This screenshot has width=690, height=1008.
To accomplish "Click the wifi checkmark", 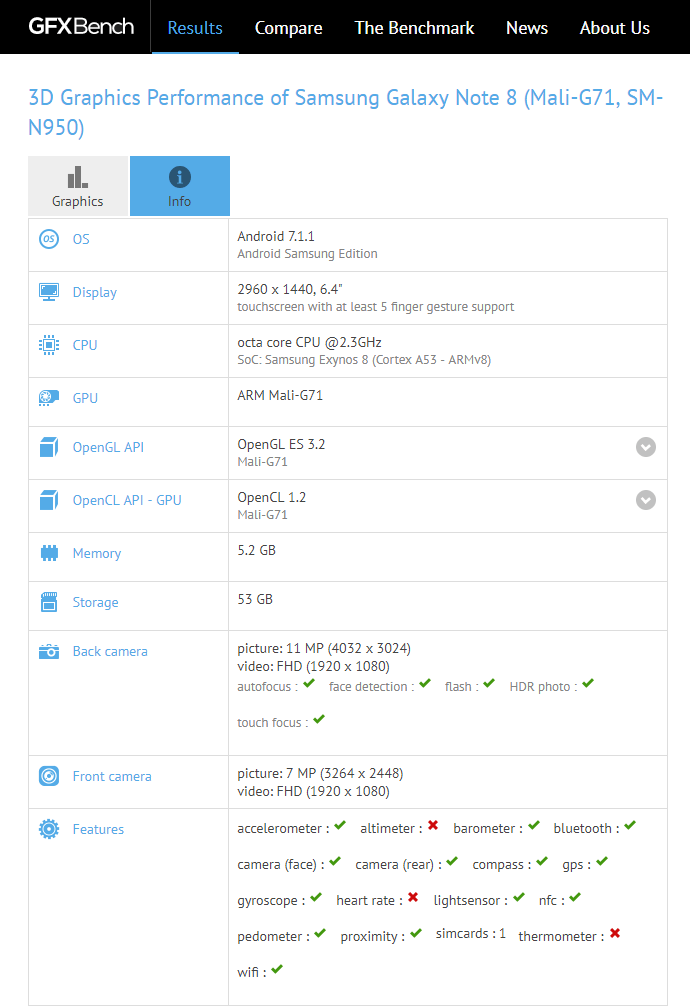I will click(277, 969).
